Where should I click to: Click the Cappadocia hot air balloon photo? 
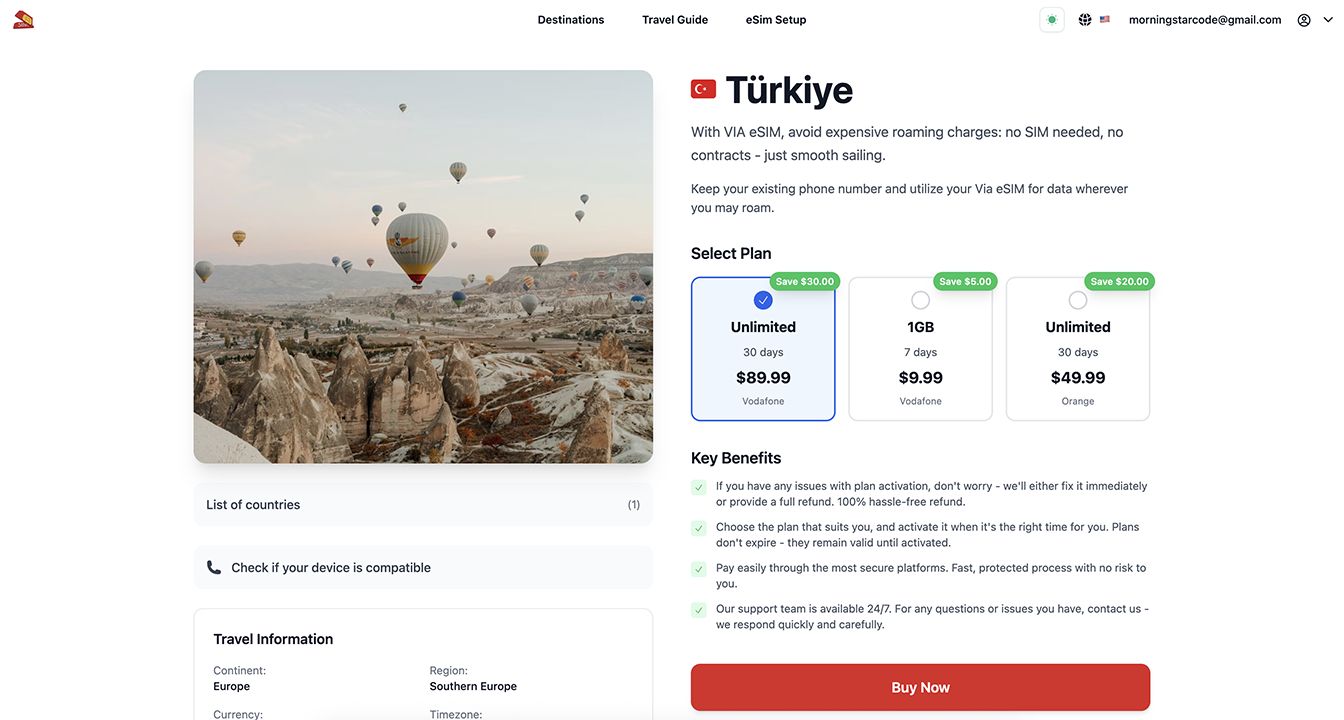423,266
